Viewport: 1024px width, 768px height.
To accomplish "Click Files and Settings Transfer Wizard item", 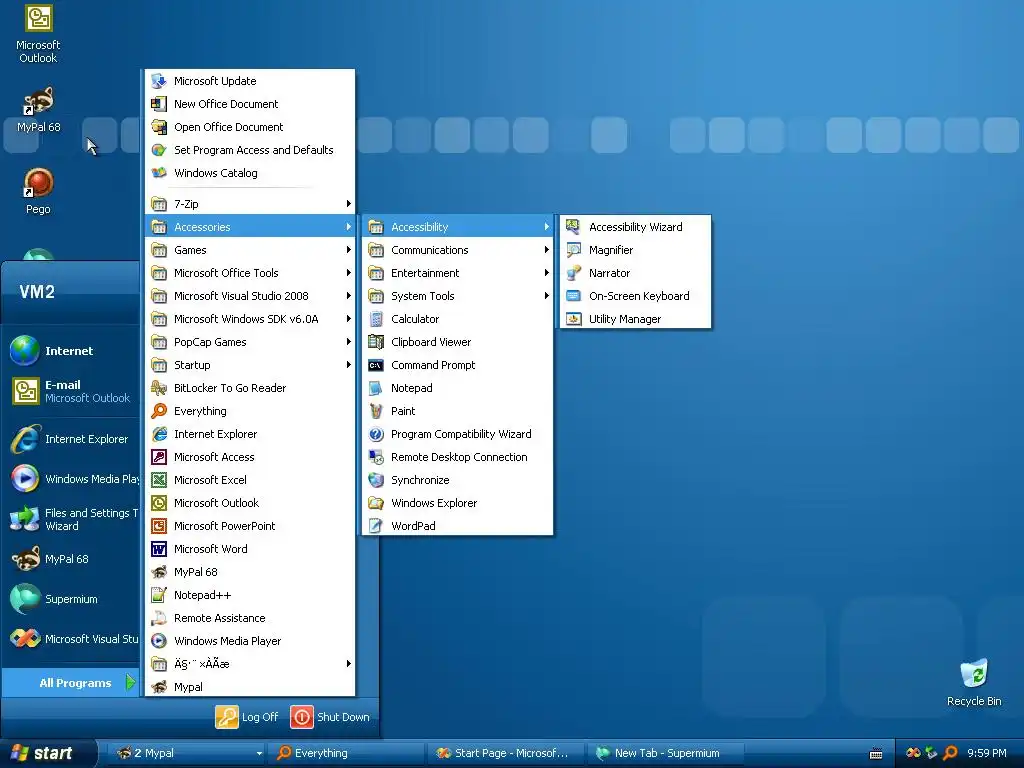I will 71,519.
